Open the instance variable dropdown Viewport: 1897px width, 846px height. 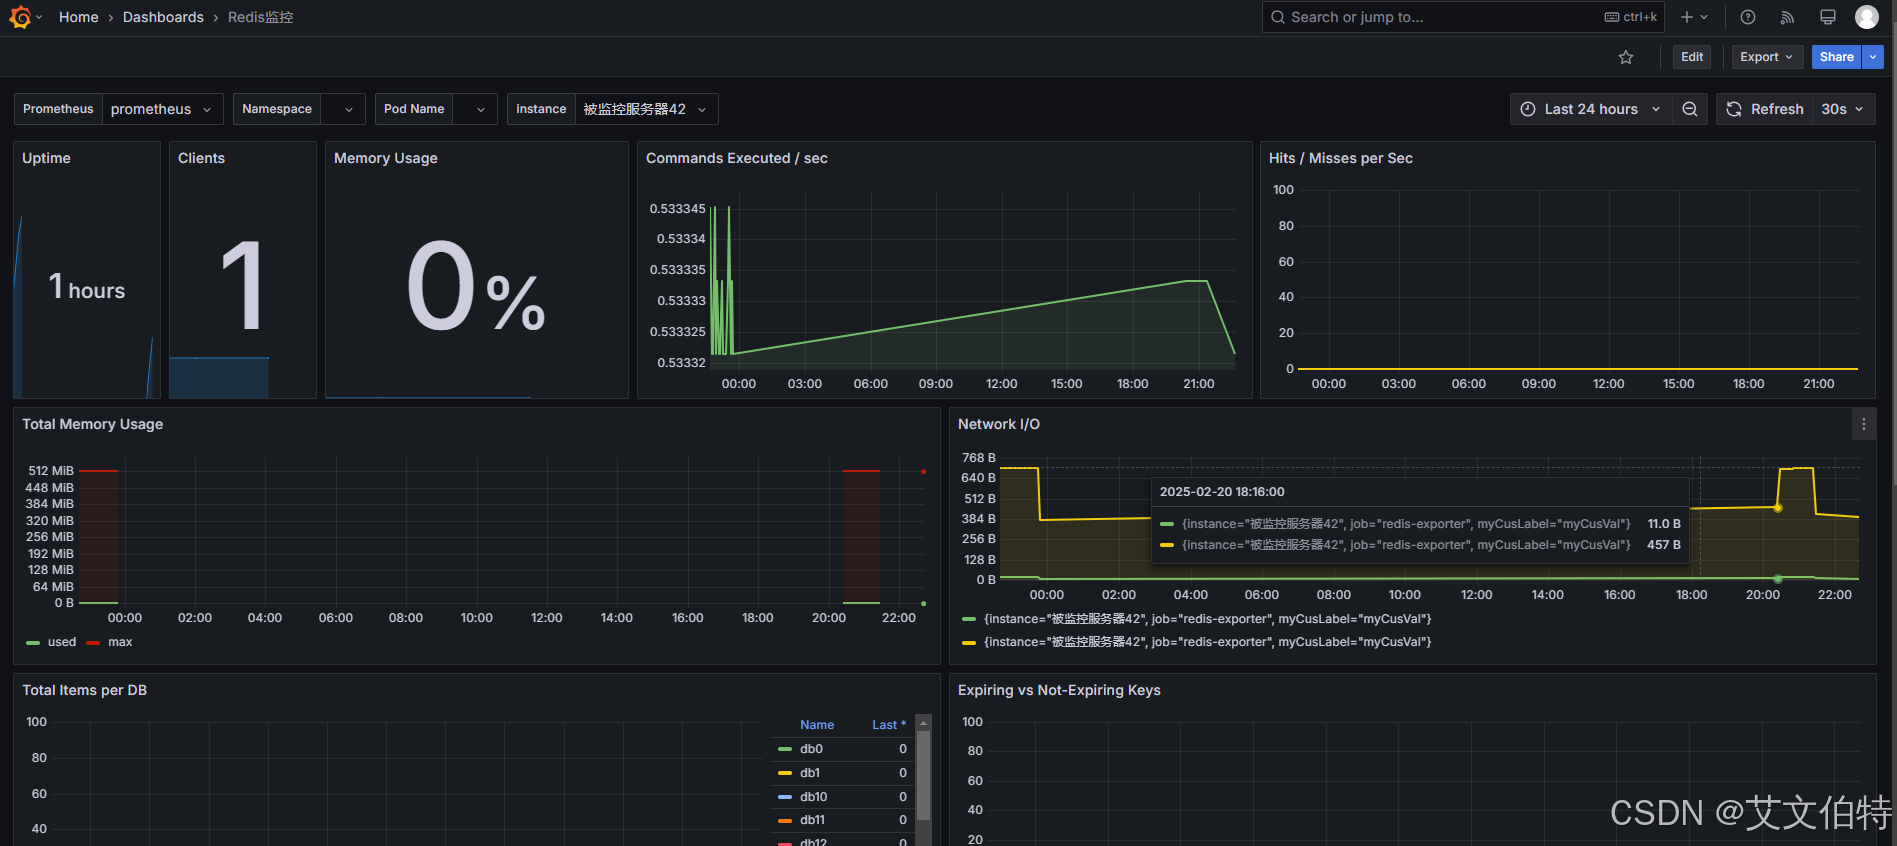[x=646, y=109]
